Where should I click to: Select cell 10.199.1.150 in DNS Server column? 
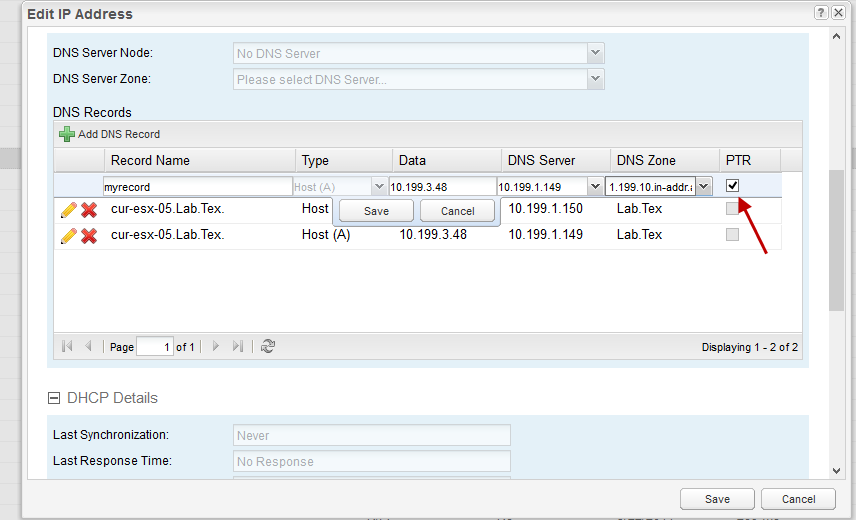click(546, 208)
